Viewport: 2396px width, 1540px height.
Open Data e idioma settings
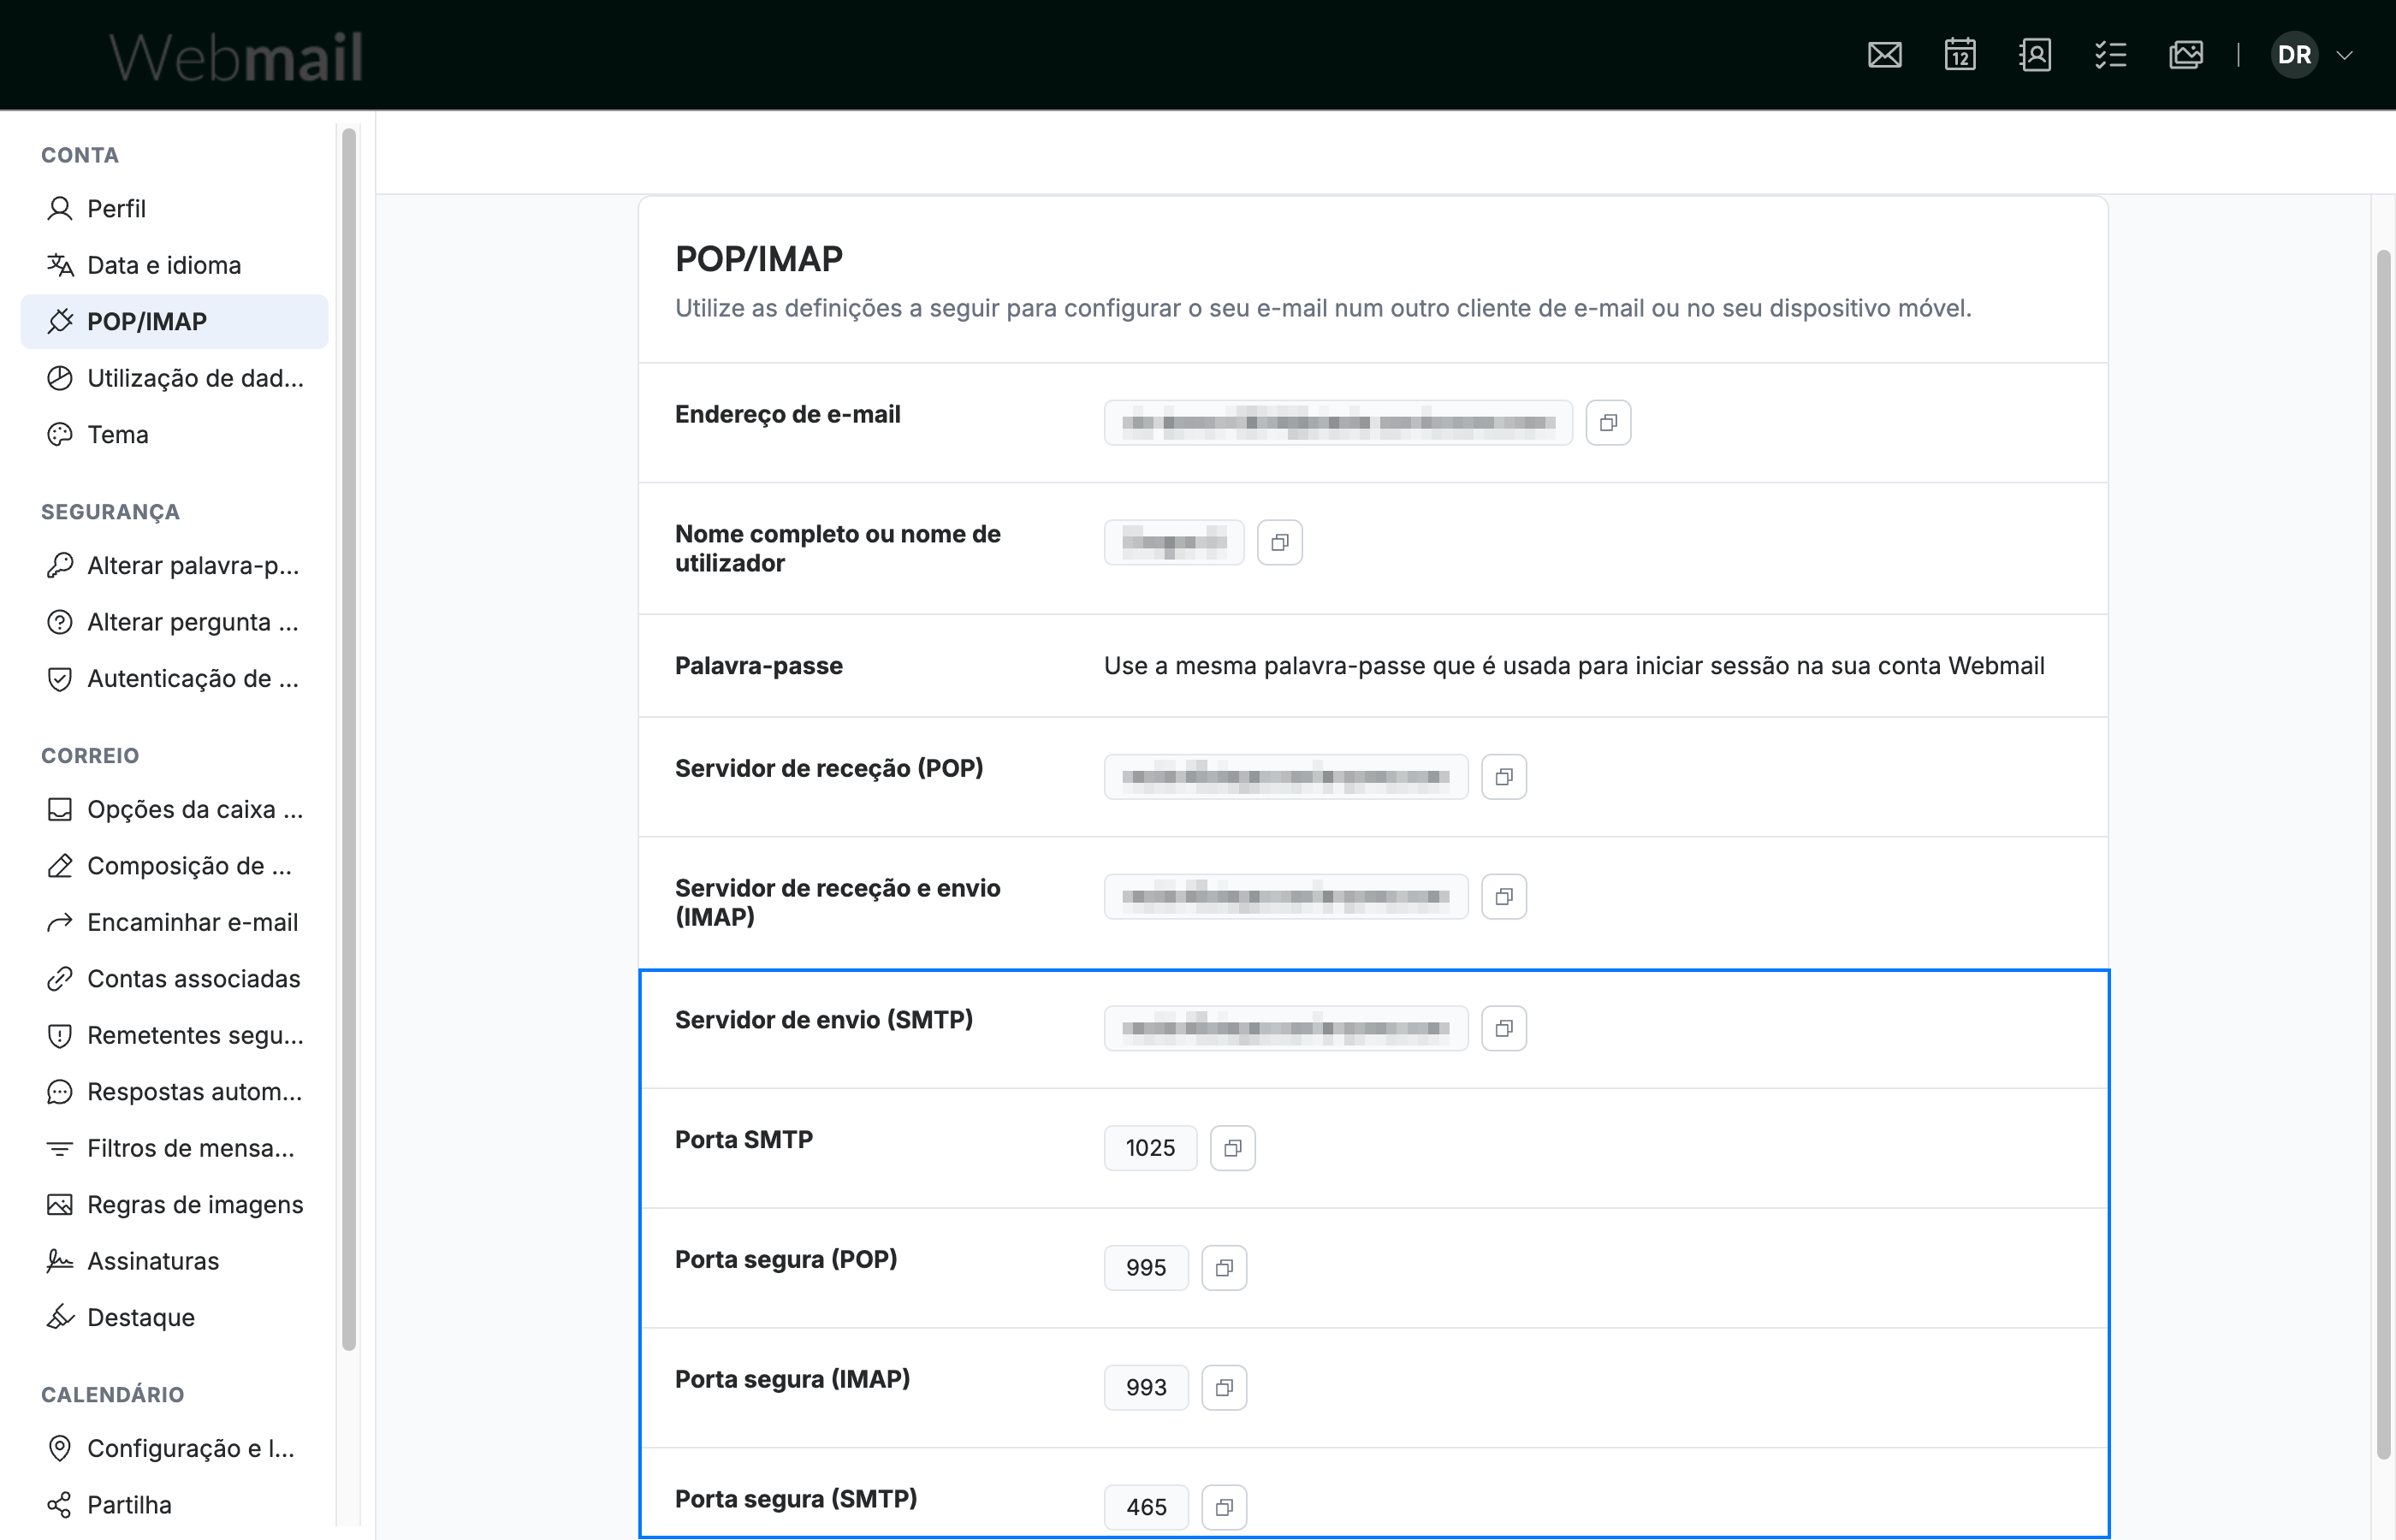pos(174,265)
